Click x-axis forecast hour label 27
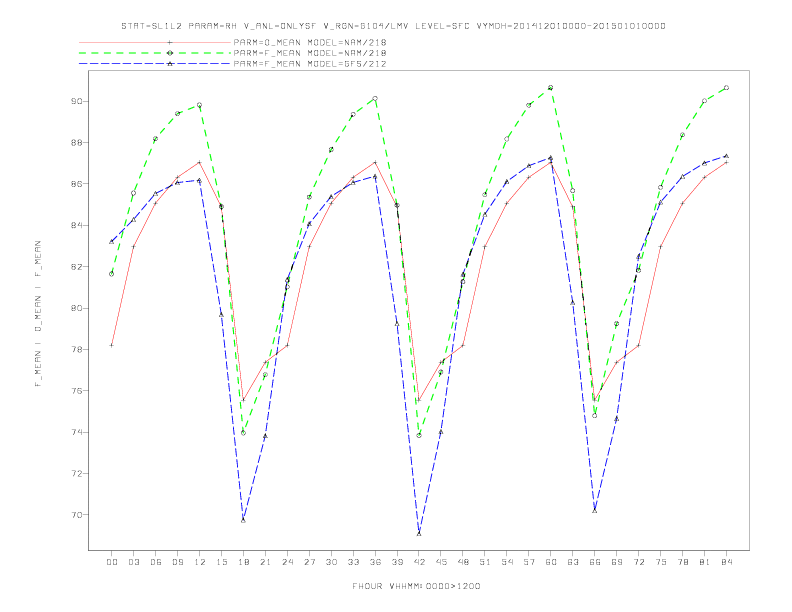 coord(309,562)
